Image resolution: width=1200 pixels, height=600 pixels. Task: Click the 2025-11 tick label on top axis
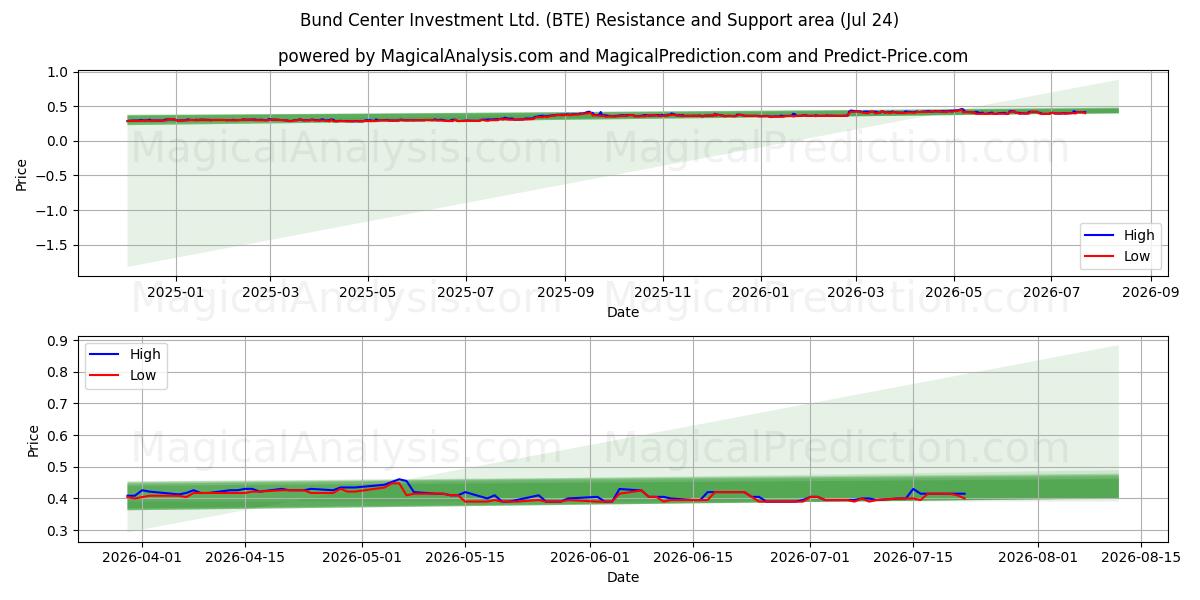663,293
